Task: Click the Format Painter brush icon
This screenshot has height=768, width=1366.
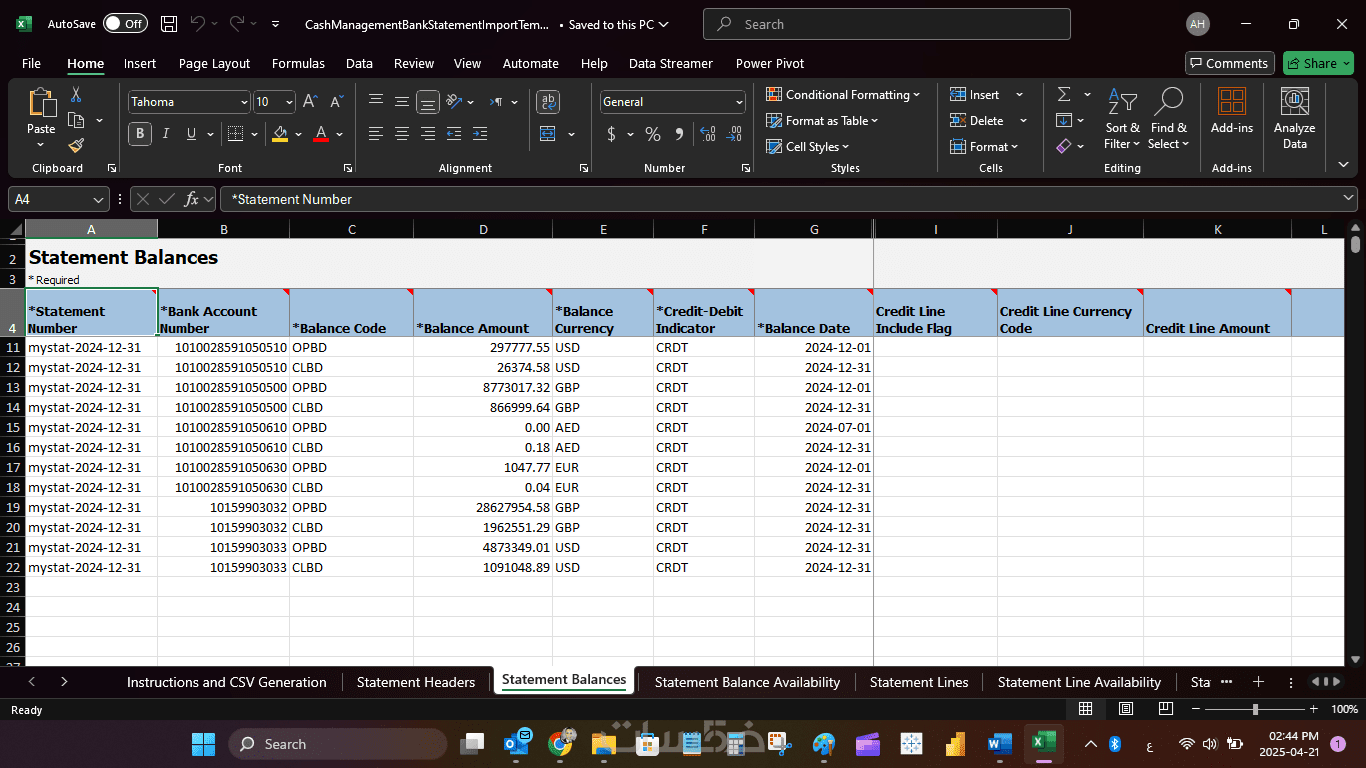Action: [x=76, y=146]
